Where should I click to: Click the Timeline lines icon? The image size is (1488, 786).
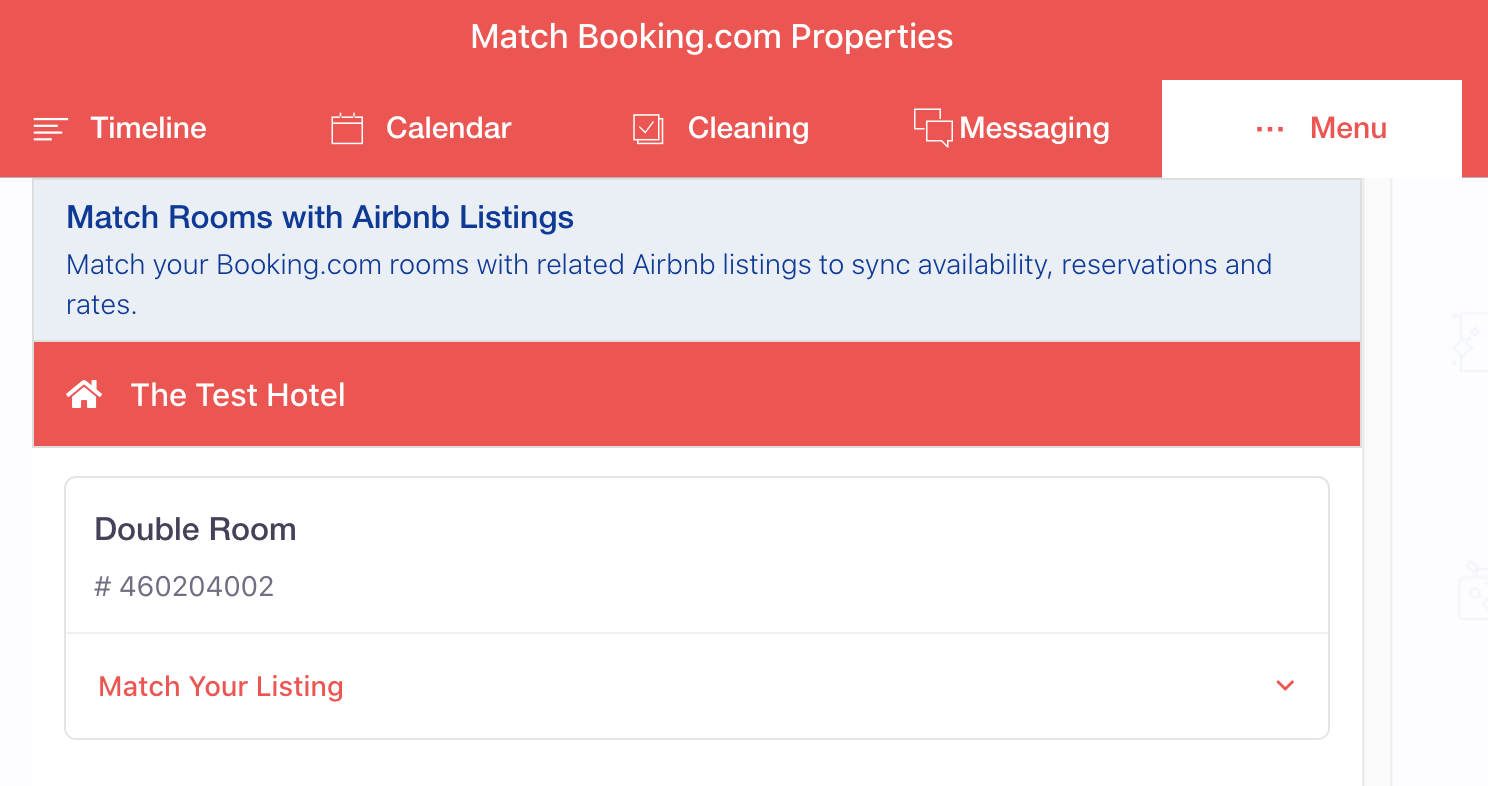50,129
